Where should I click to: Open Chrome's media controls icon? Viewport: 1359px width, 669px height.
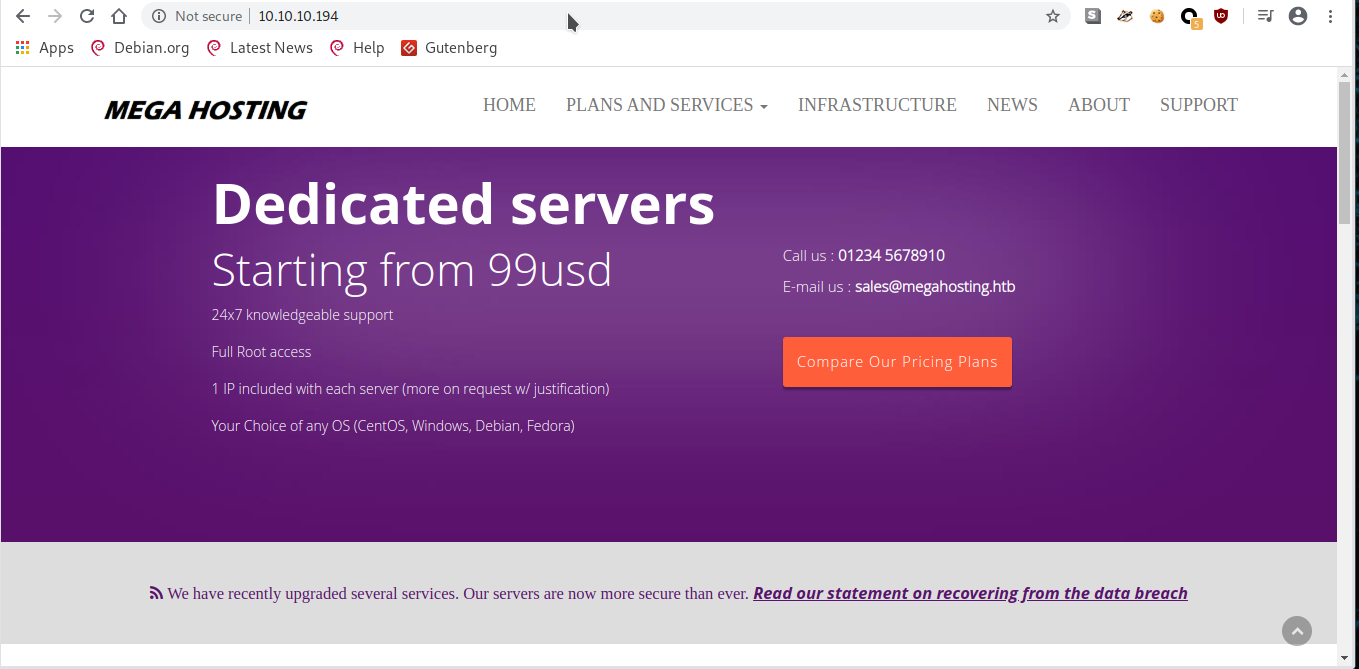(x=1263, y=16)
